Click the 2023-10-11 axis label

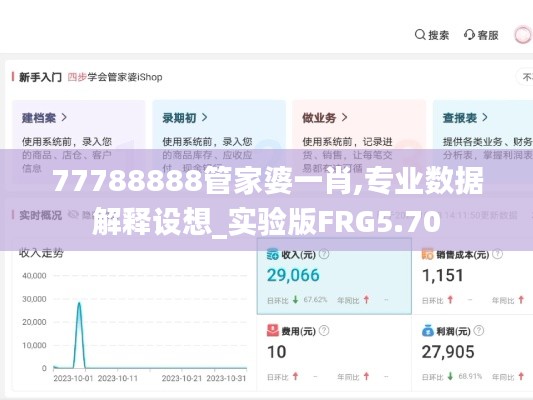tap(118, 378)
